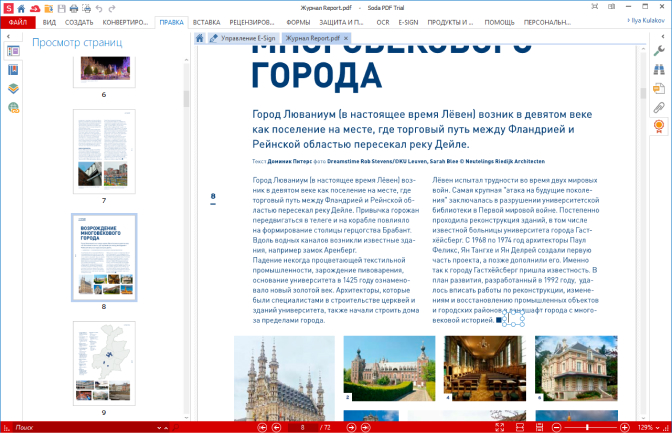The width and height of the screenshot is (672, 433).
Task: Expand the 129% zoom dropdown
Action: [658, 428]
